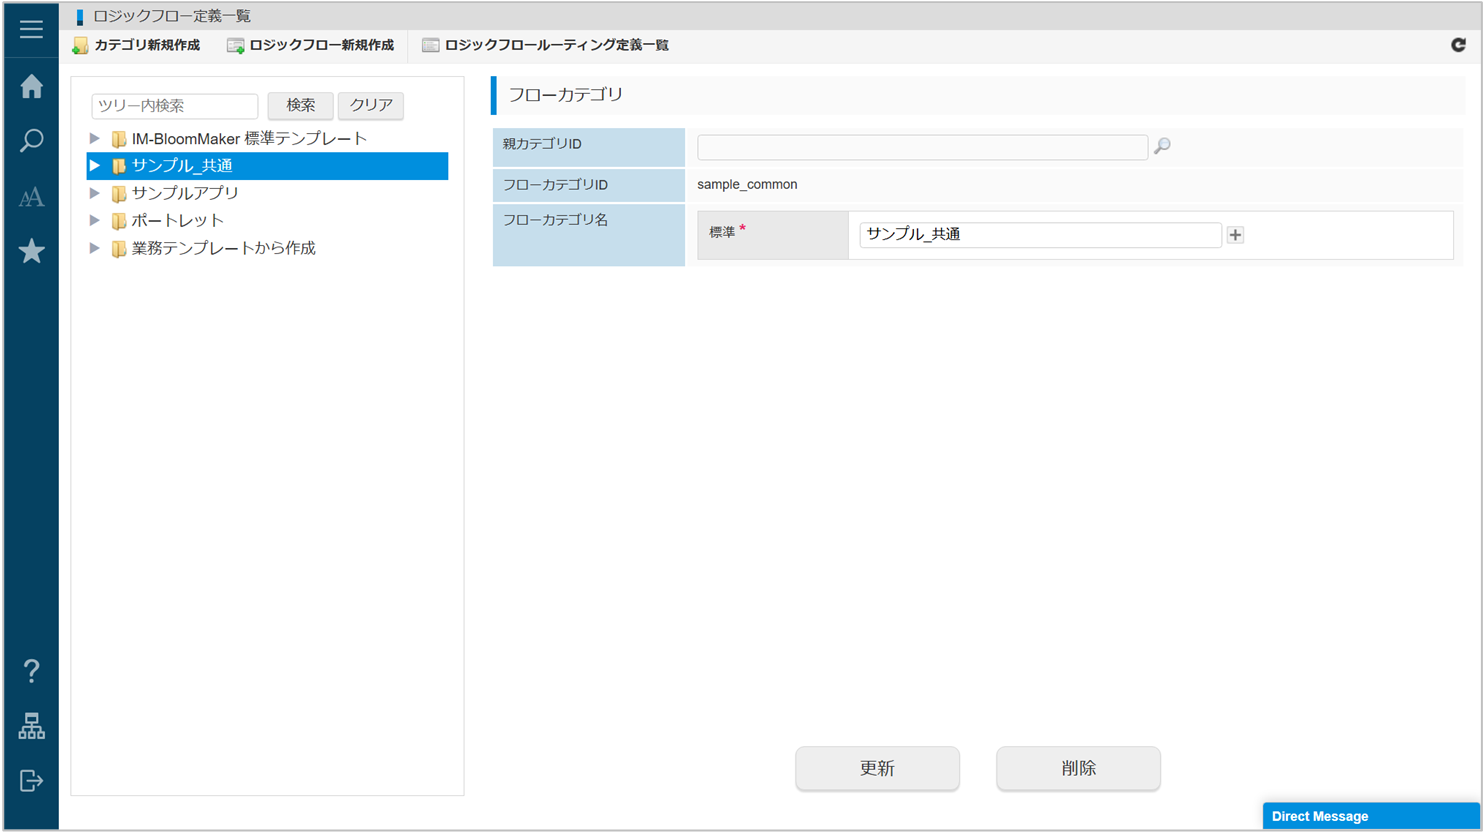
Task: Open the sidebar search magnifier icon
Action: click(31, 141)
